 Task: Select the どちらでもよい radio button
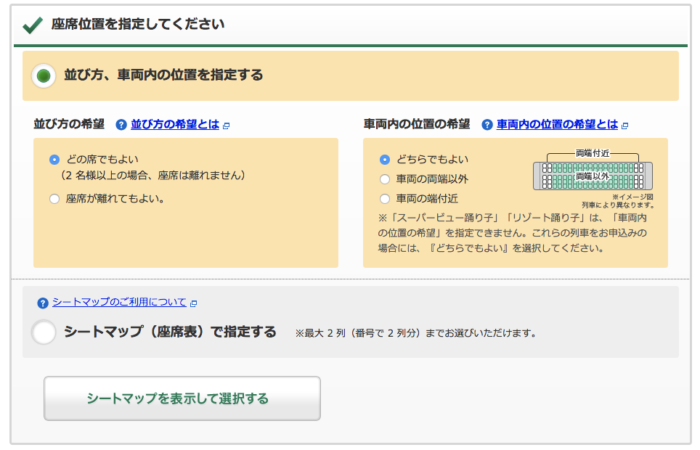pos(385,159)
